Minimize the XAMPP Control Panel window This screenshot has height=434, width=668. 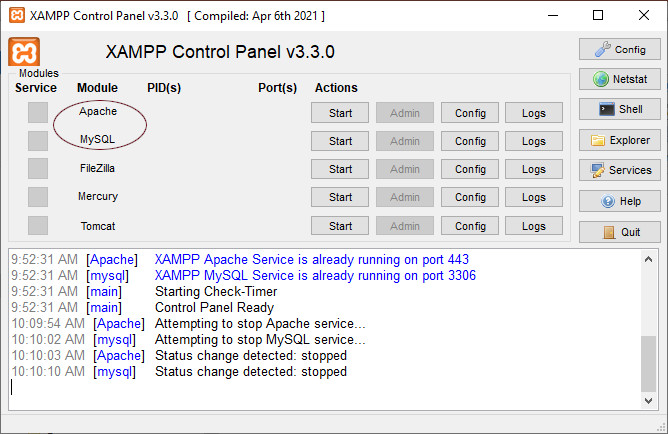[553, 15]
